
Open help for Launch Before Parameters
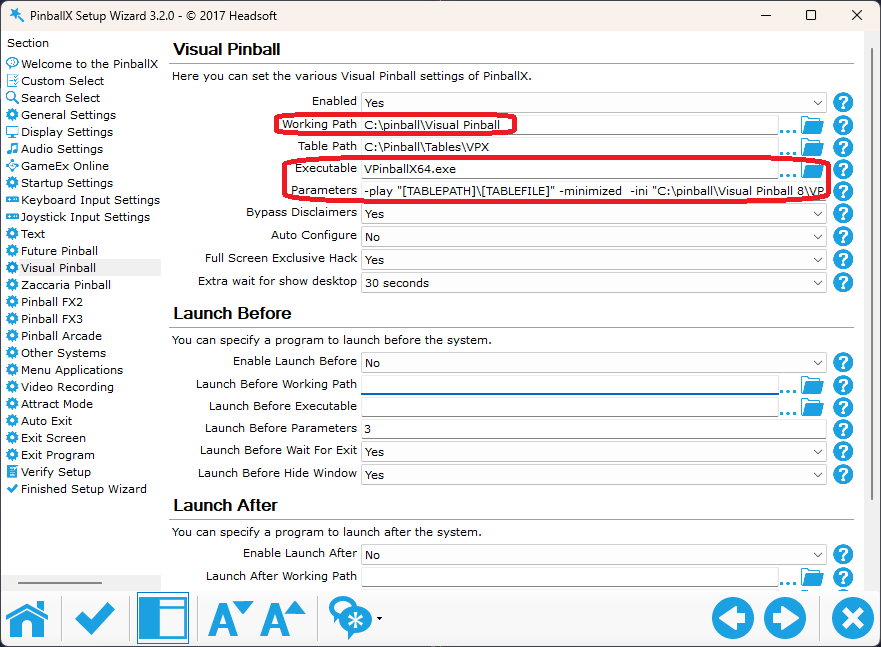(x=843, y=429)
